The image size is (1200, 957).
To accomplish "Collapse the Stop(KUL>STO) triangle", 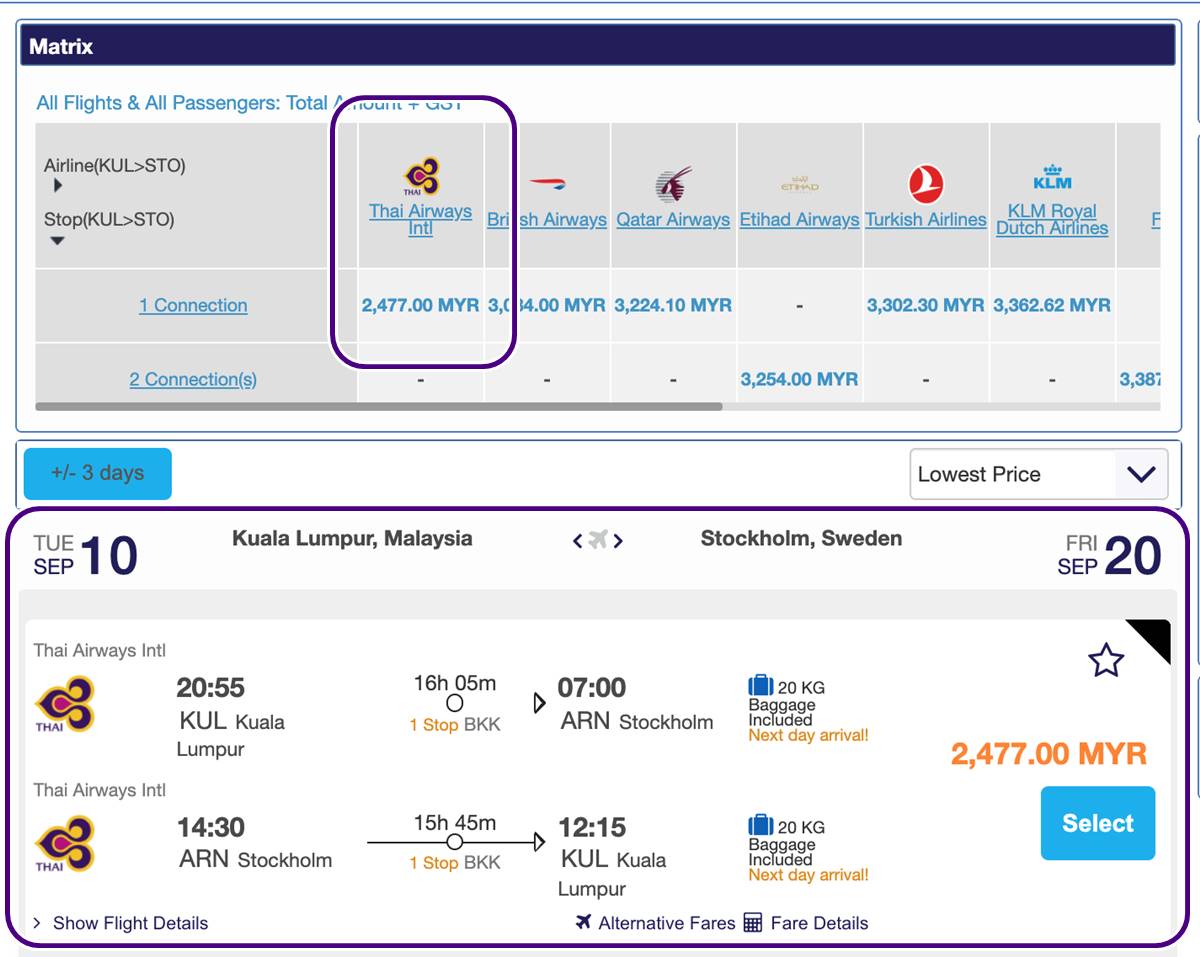I will [x=57, y=240].
